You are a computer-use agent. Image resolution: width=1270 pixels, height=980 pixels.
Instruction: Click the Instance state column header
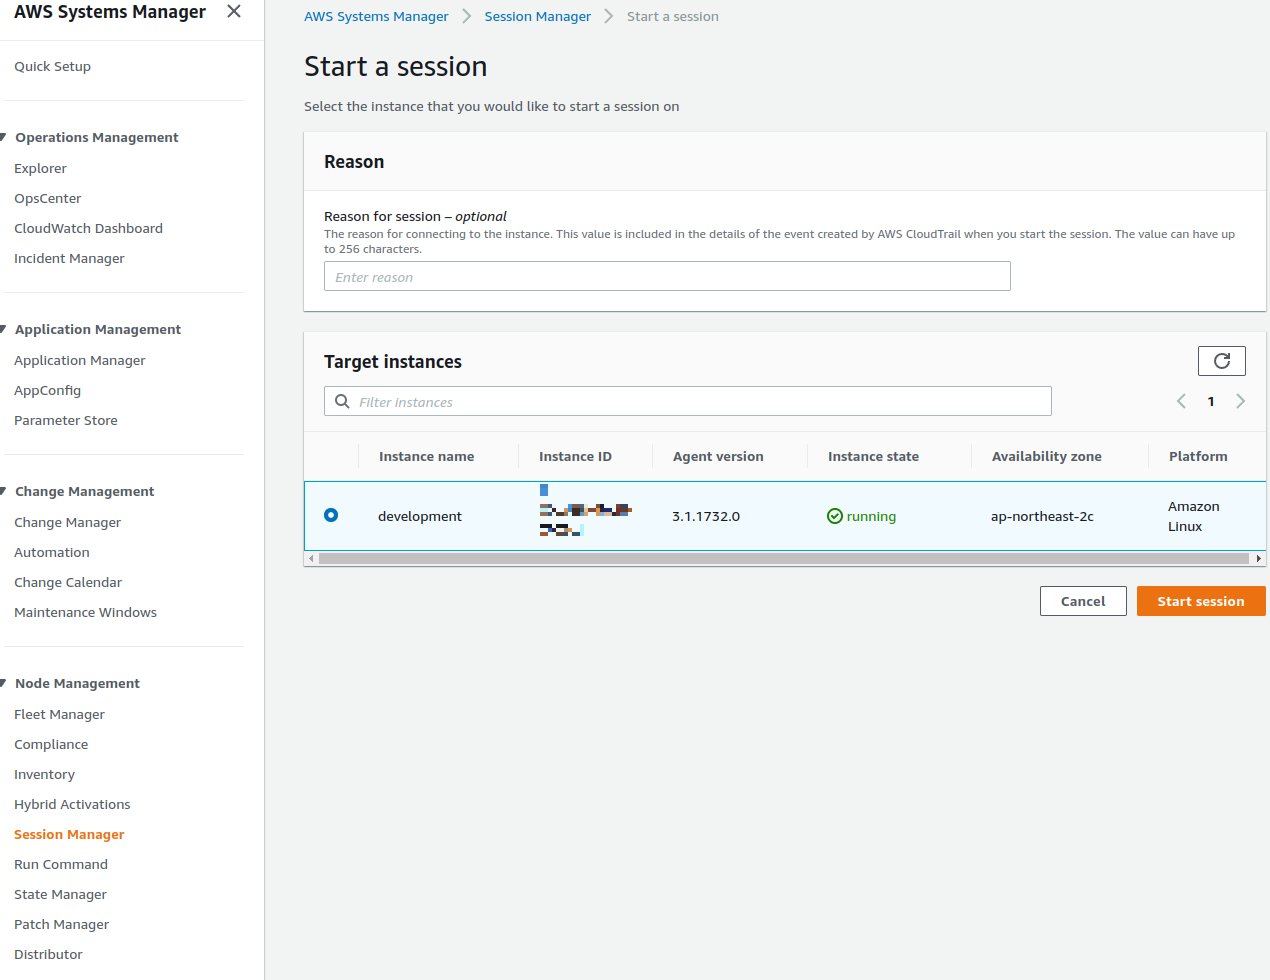[873, 456]
